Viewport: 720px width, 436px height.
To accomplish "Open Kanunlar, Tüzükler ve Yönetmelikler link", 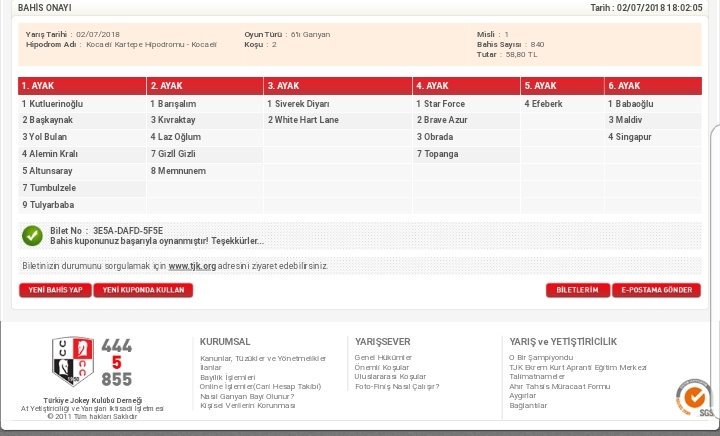I will (x=263, y=358).
